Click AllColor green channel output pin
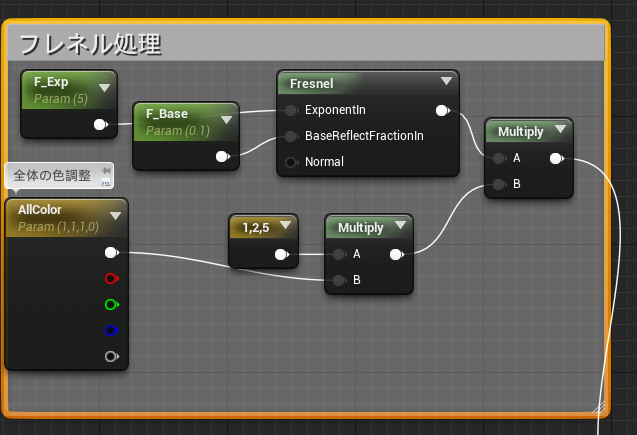This screenshot has width=637, height=435. click(x=111, y=305)
